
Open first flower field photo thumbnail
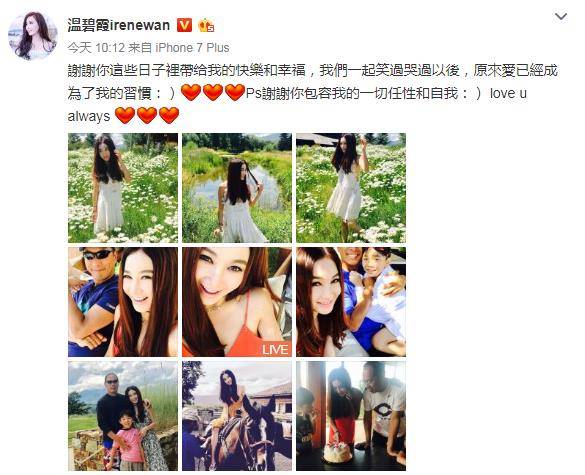click(123, 188)
